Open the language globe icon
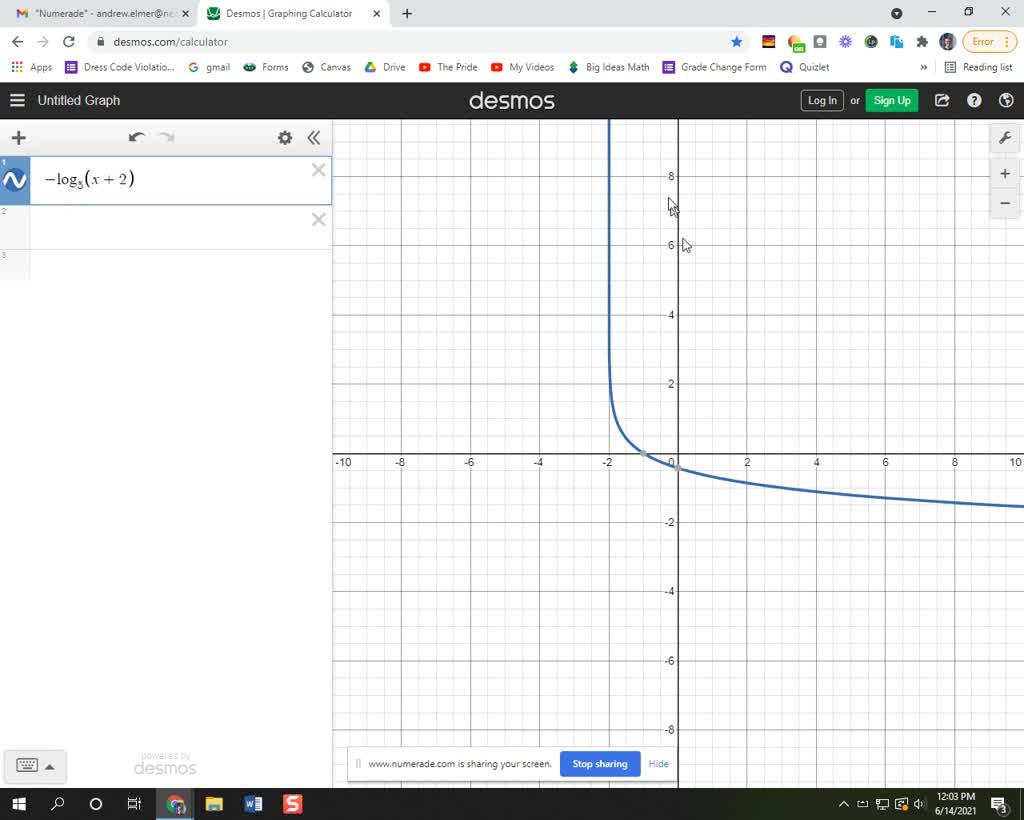The width and height of the screenshot is (1024, 820). [1006, 100]
